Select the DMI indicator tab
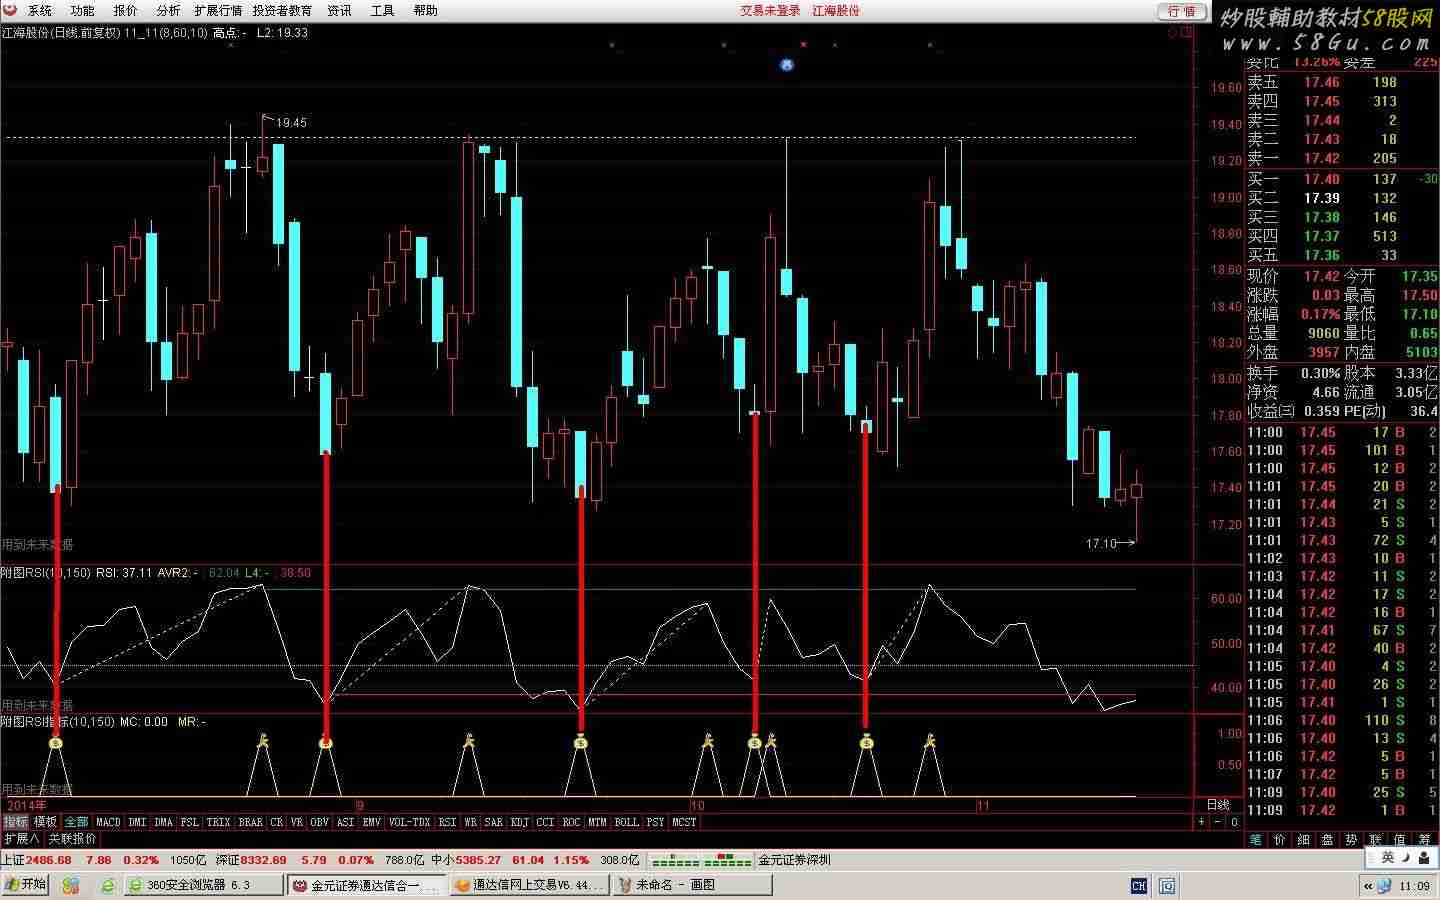The width and height of the screenshot is (1440, 900). point(137,822)
